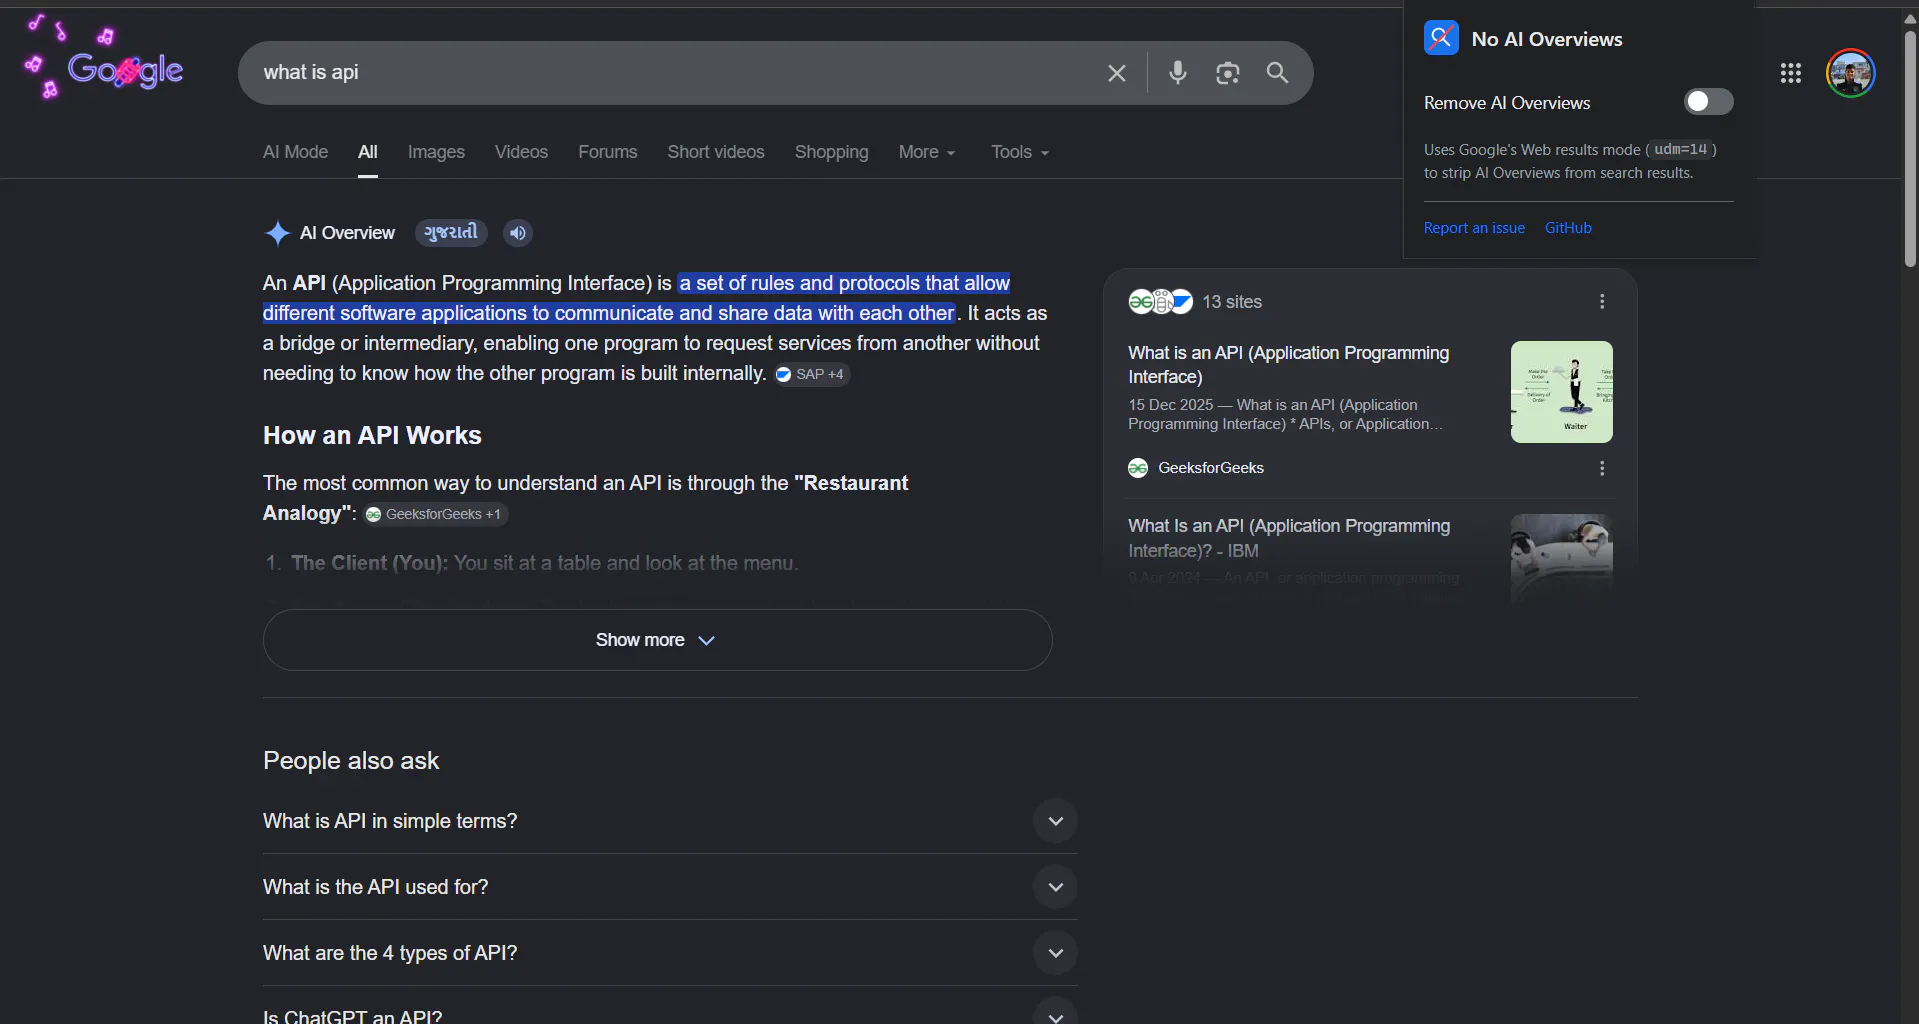Switch to Videos tab
Image resolution: width=1919 pixels, height=1024 pixels.
[521, 152]
